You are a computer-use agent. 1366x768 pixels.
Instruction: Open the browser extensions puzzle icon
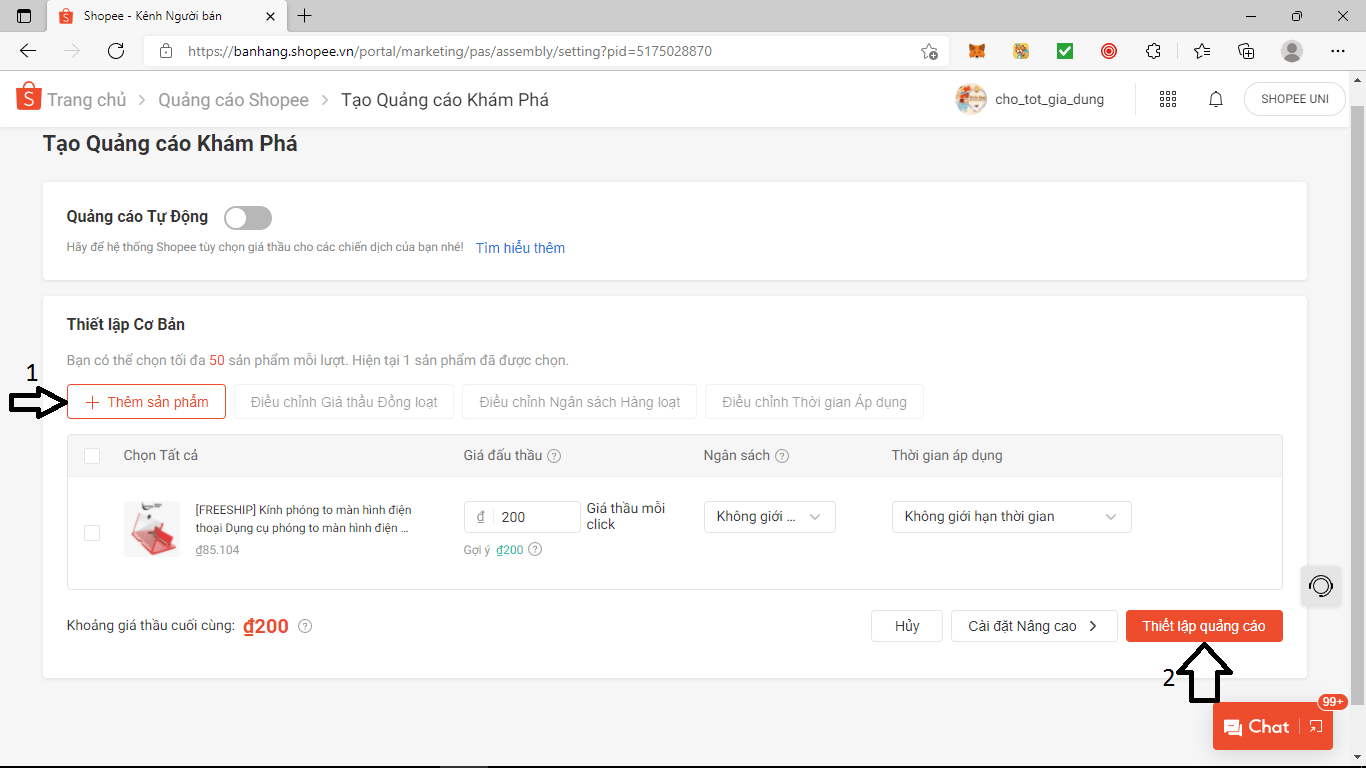pyautogui.click(x=1153, y=51)
